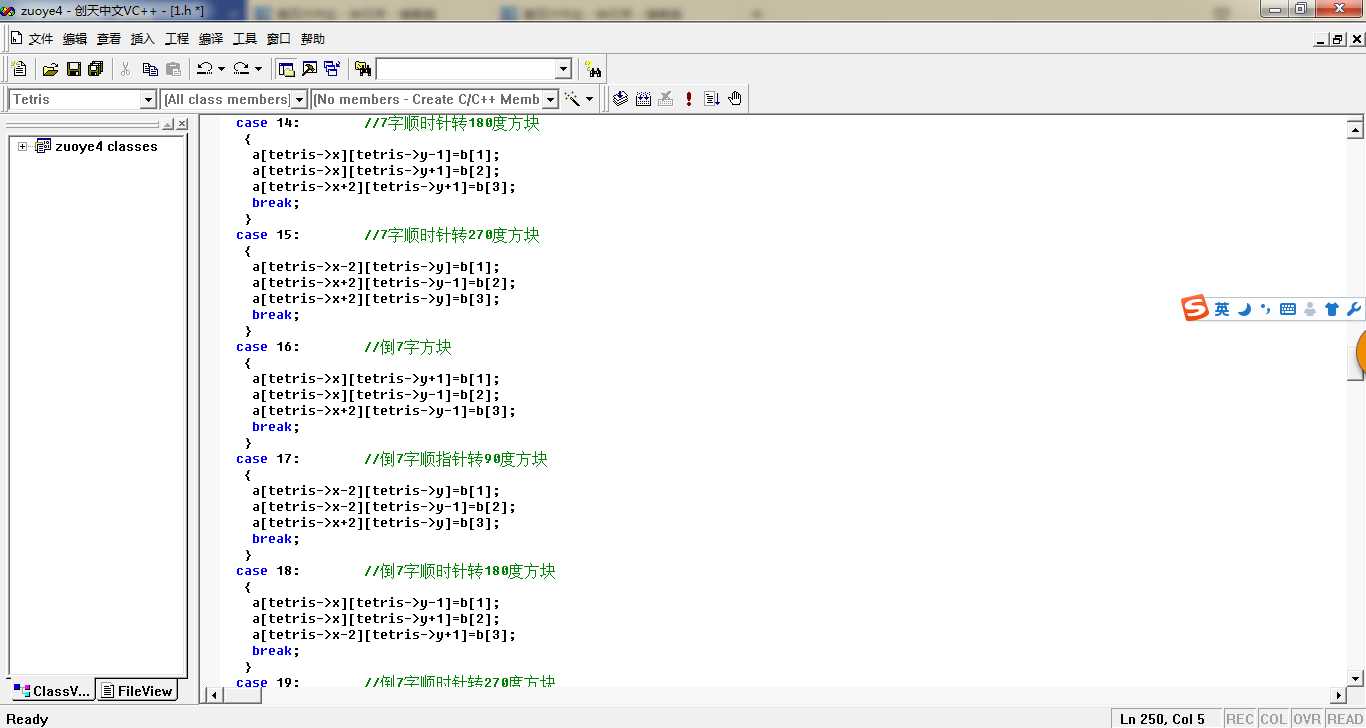1366x728 pixels.
Task: Click inside the Find text input field
Action: tap(465, 69)
